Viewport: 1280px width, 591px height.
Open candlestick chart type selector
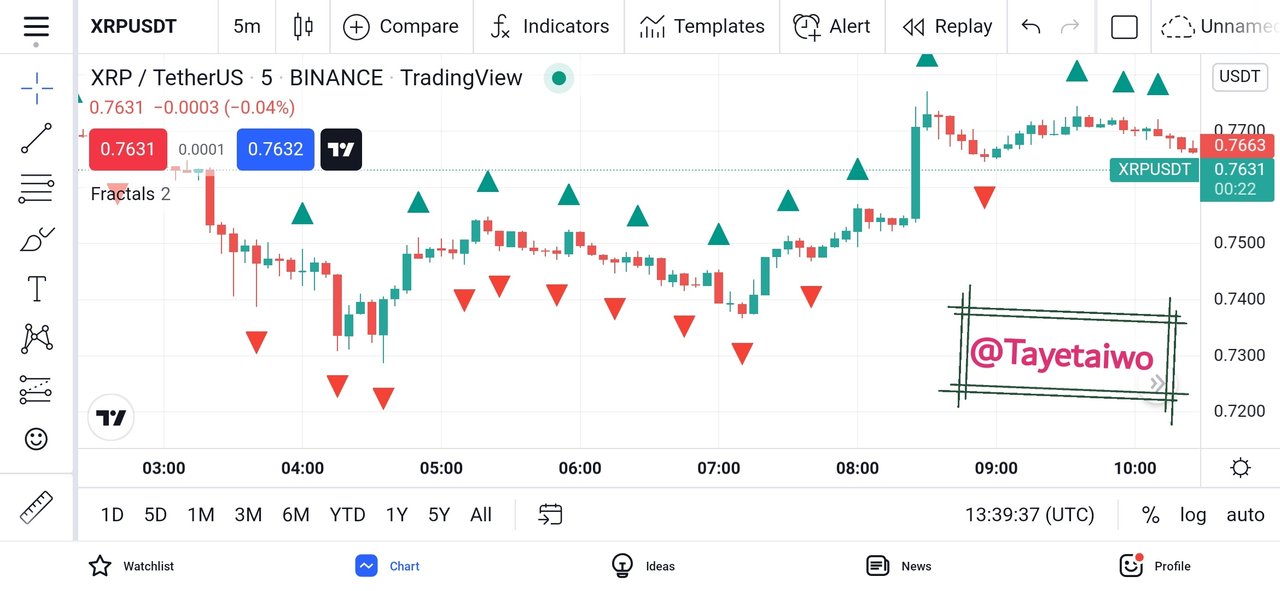pos(303,27)
